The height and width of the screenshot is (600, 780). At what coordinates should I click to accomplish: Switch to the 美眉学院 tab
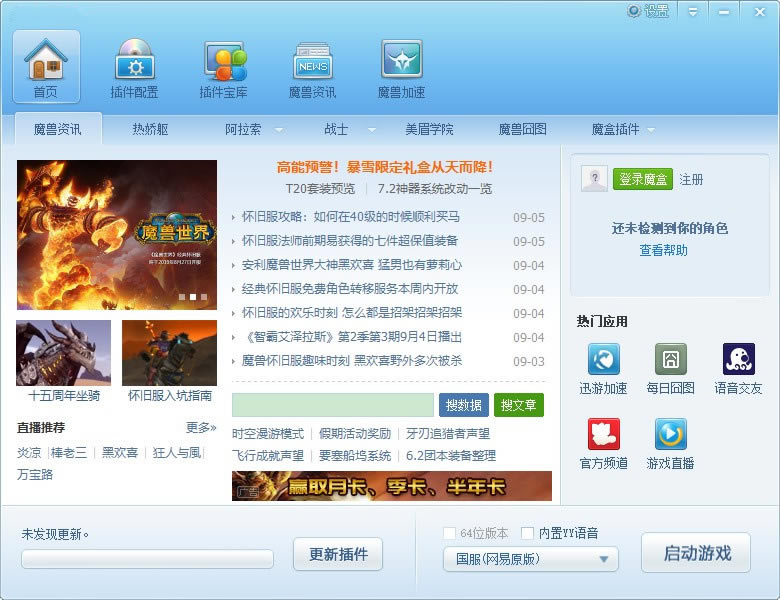pyautogui.click(x=429, y=129)
